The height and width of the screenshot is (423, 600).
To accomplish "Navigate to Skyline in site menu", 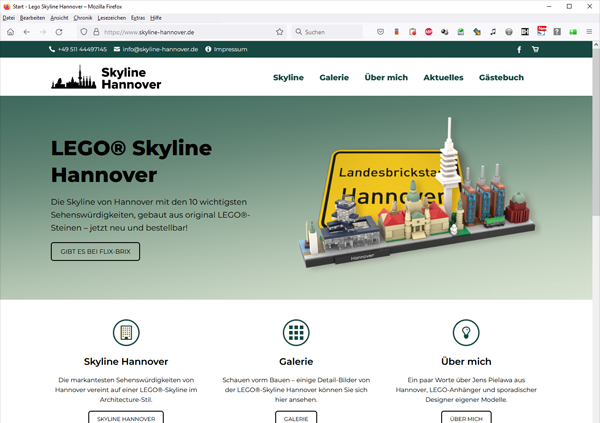I will tap(288, 78).
